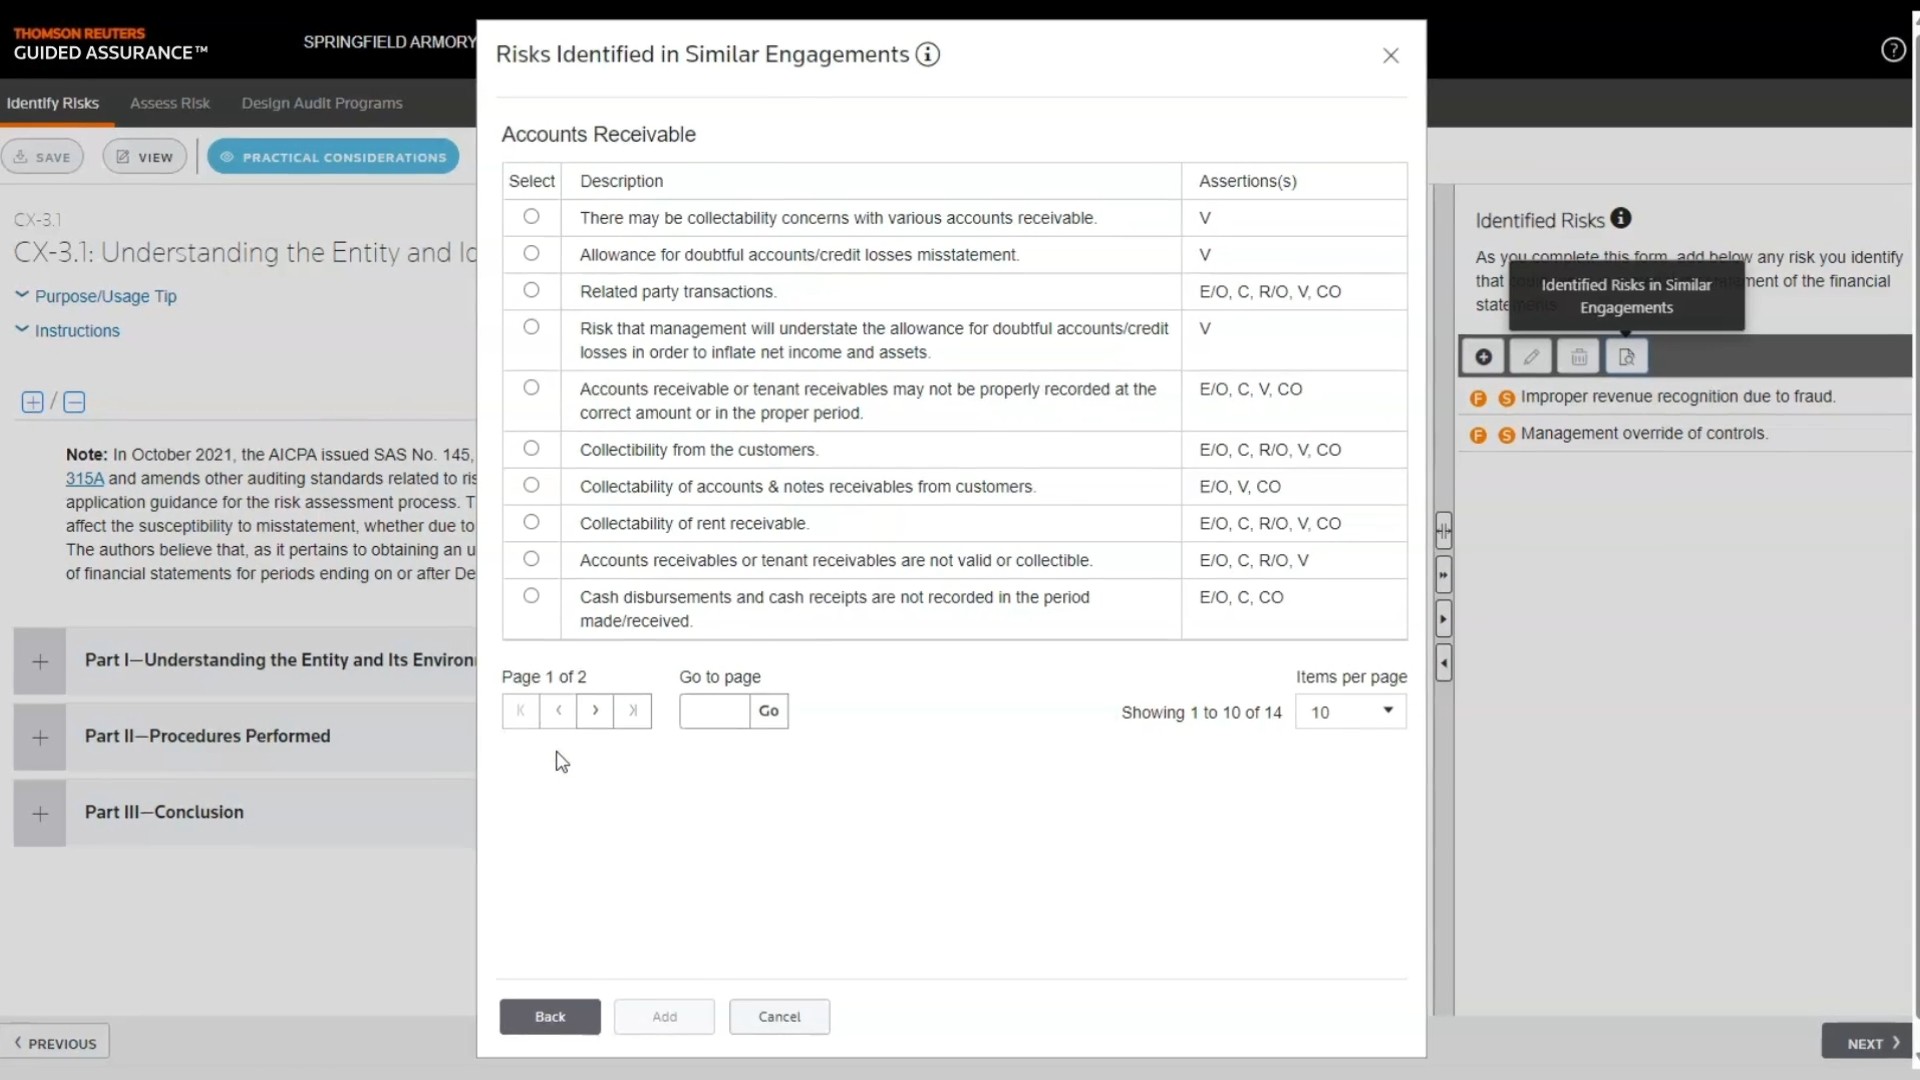Viewport: 1920px width, 1080px height.
Task: Expand the Purpose/Usage Tip section
Action: (105, 296)
